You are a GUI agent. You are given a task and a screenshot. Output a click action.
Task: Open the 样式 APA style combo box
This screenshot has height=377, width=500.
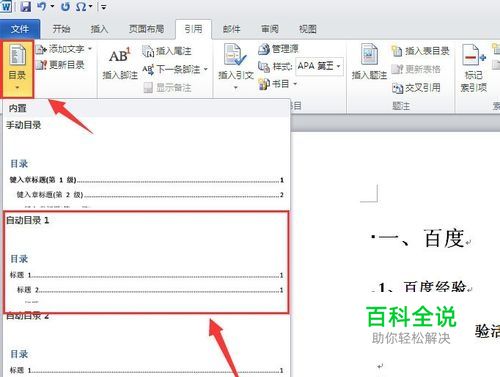(320, 66)
